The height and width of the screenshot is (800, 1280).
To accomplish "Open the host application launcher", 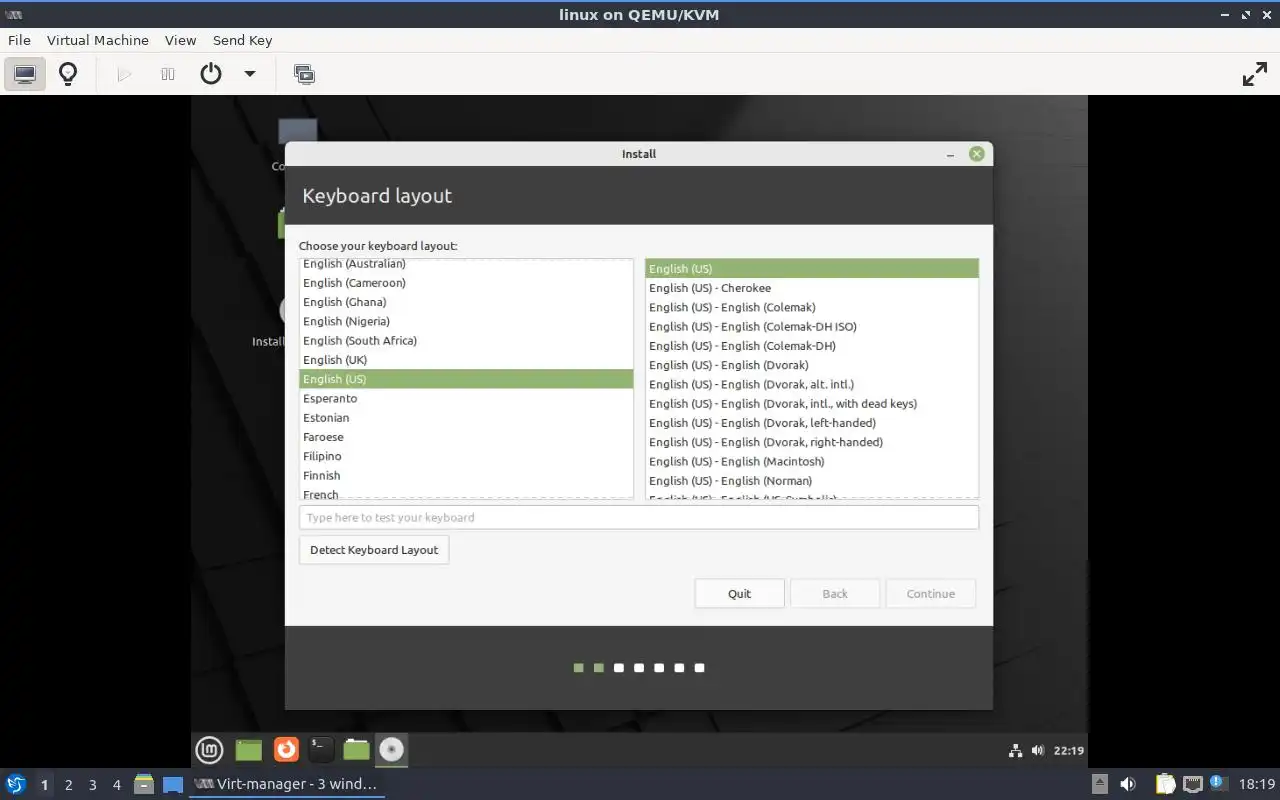I will tap(15, 784).
